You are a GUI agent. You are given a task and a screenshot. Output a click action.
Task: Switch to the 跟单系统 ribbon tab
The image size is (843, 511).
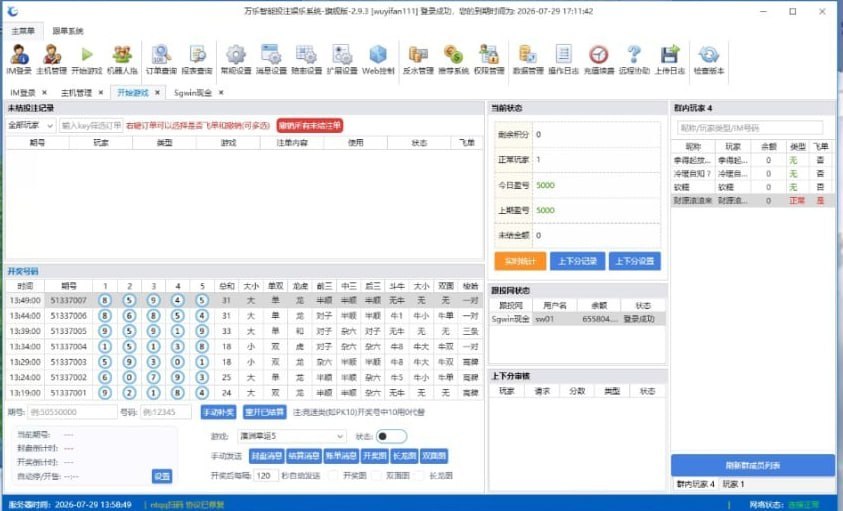(x=68, y=31)
